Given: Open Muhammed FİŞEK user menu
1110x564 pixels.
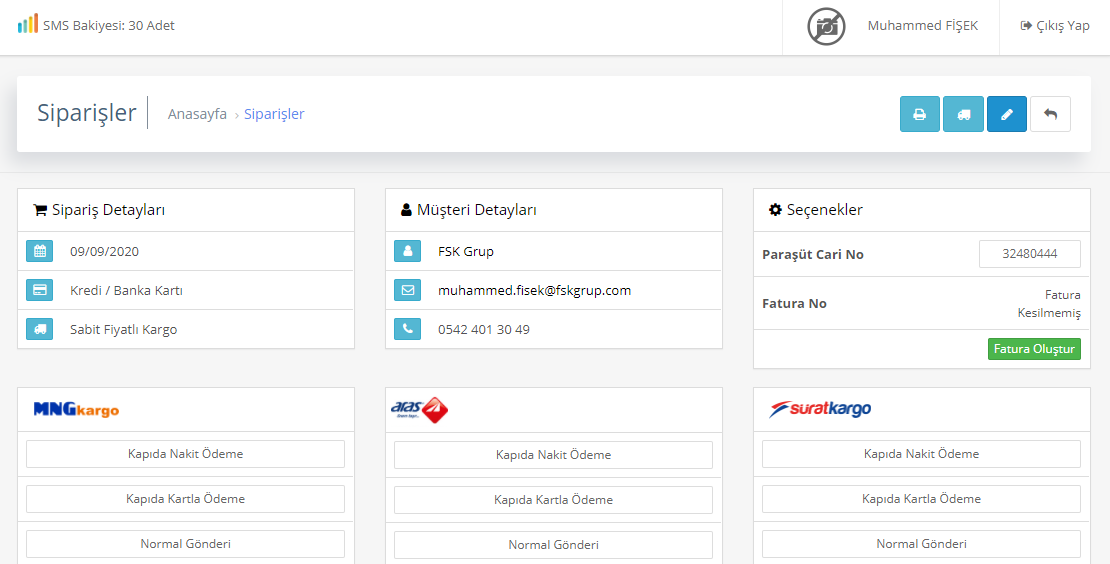Looking at the screenshot, I should (922, 25).
